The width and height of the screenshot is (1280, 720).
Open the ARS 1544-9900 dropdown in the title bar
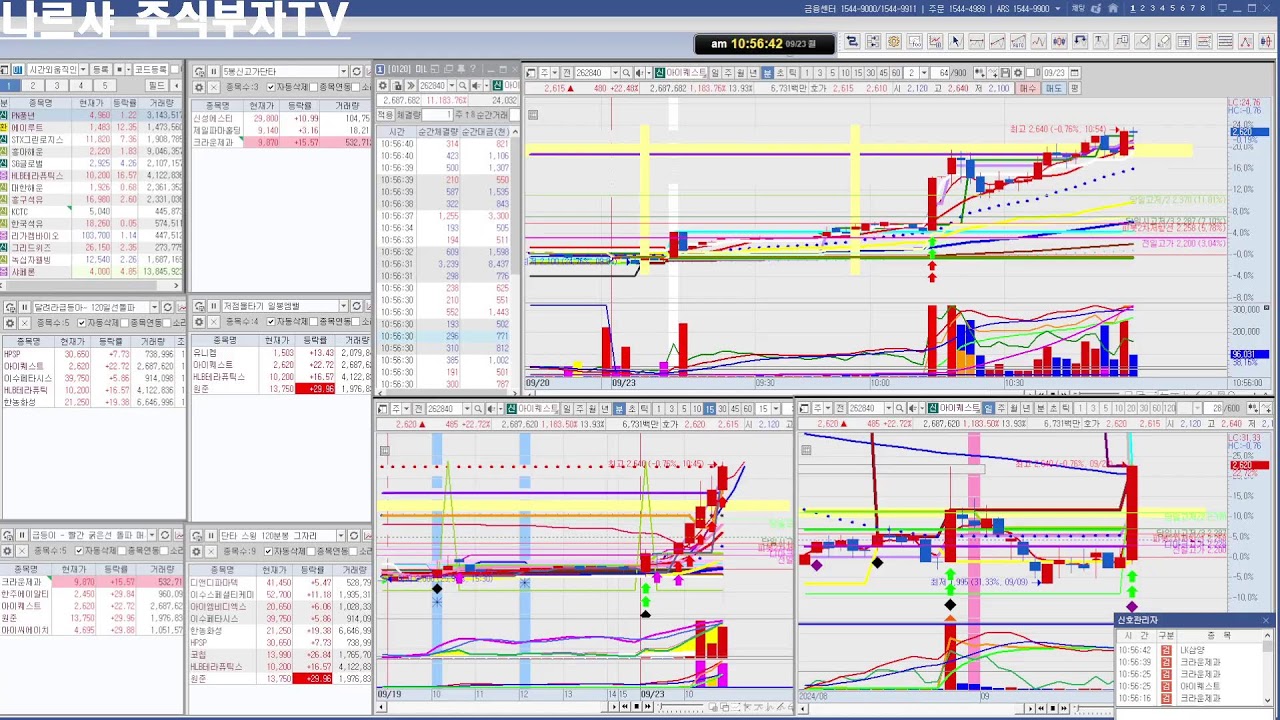pyautogui.click(x=1057, y=8)
